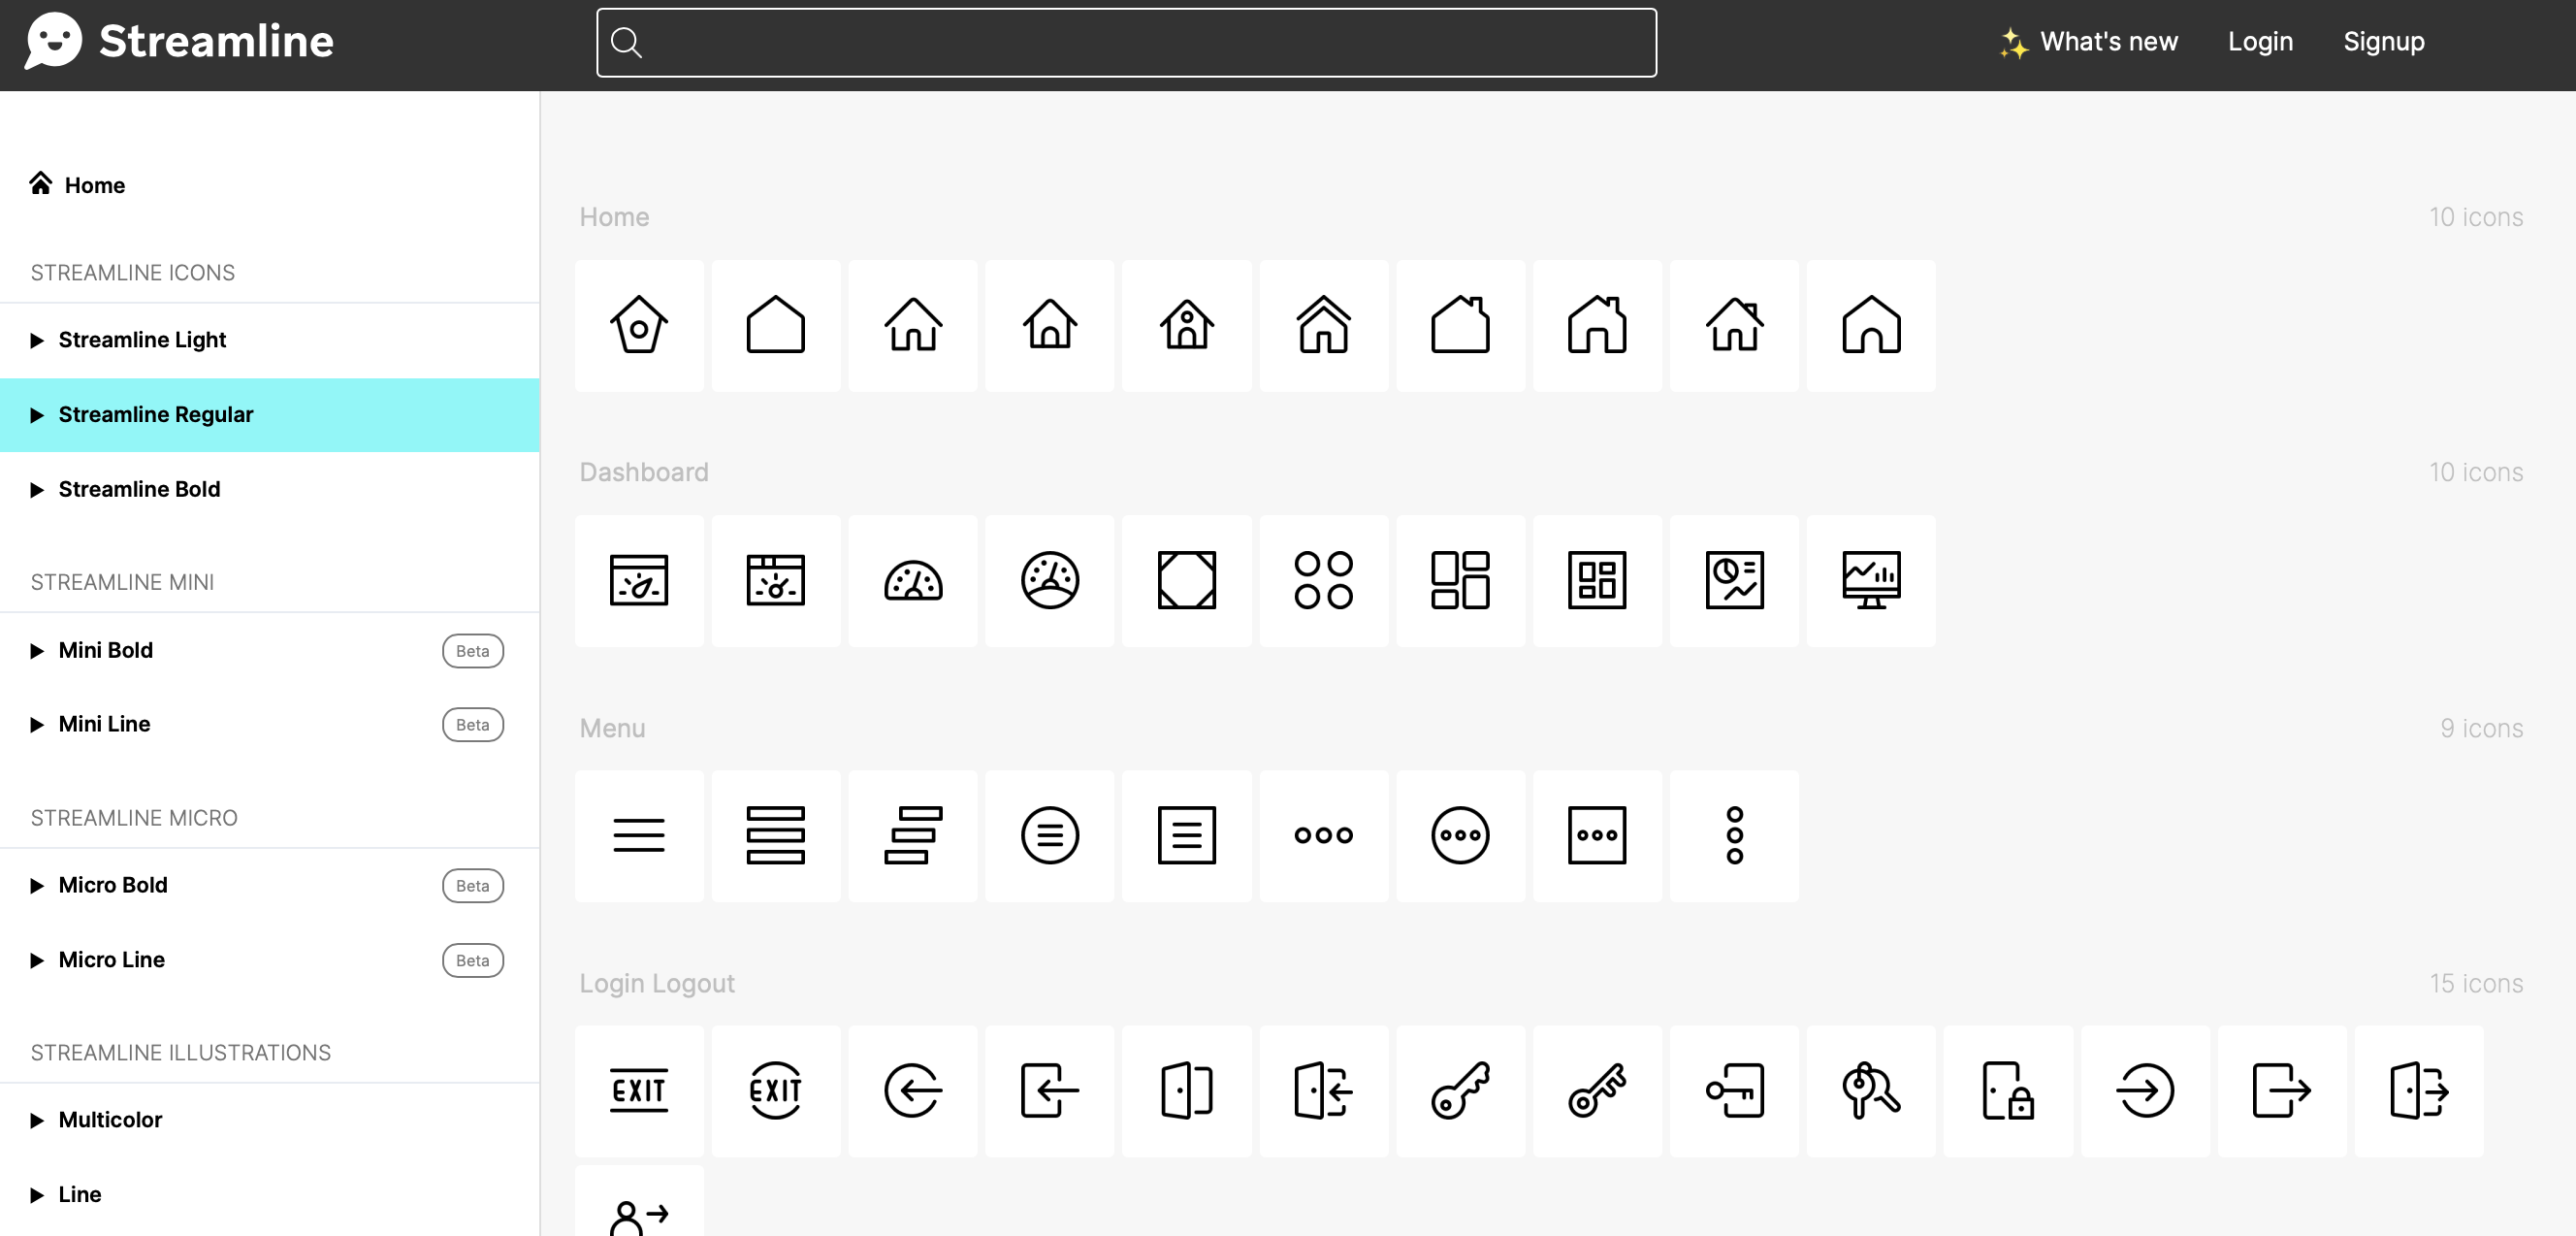Viewport: 2576px width, 1236px height.
Task: Select the phone with padlock icon
Action: 2008,1091
